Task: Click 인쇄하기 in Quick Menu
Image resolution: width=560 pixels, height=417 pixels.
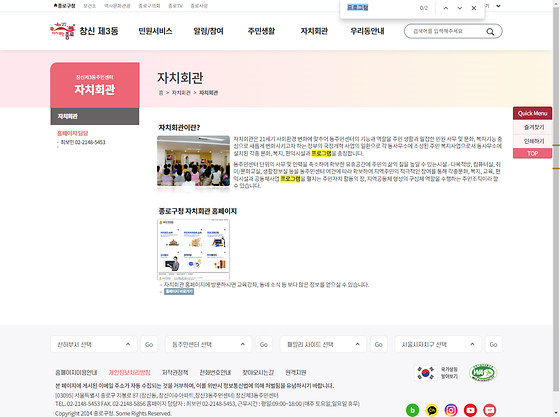Action: 532,141
